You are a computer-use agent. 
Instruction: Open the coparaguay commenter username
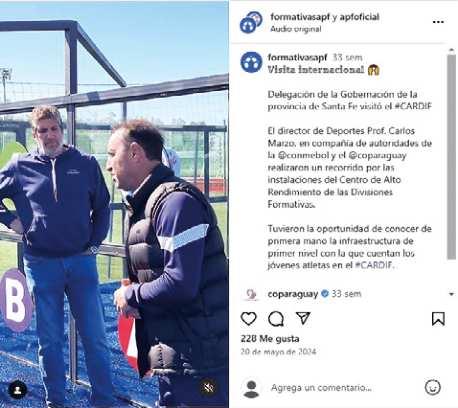point(293,294)
